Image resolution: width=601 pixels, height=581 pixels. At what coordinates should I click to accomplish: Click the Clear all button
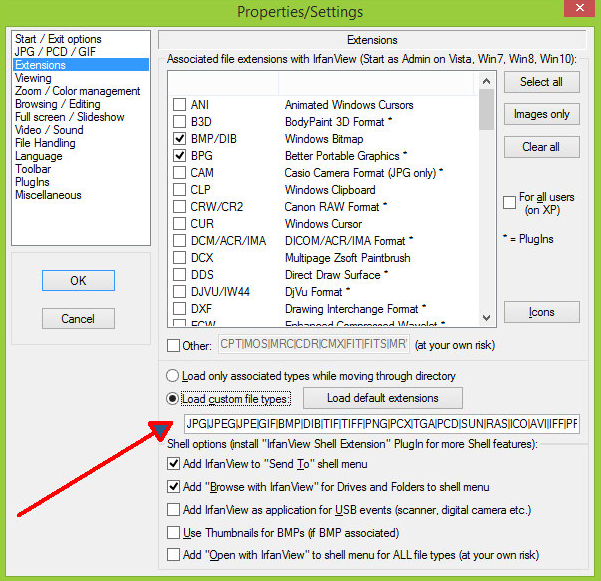(542, 147)
